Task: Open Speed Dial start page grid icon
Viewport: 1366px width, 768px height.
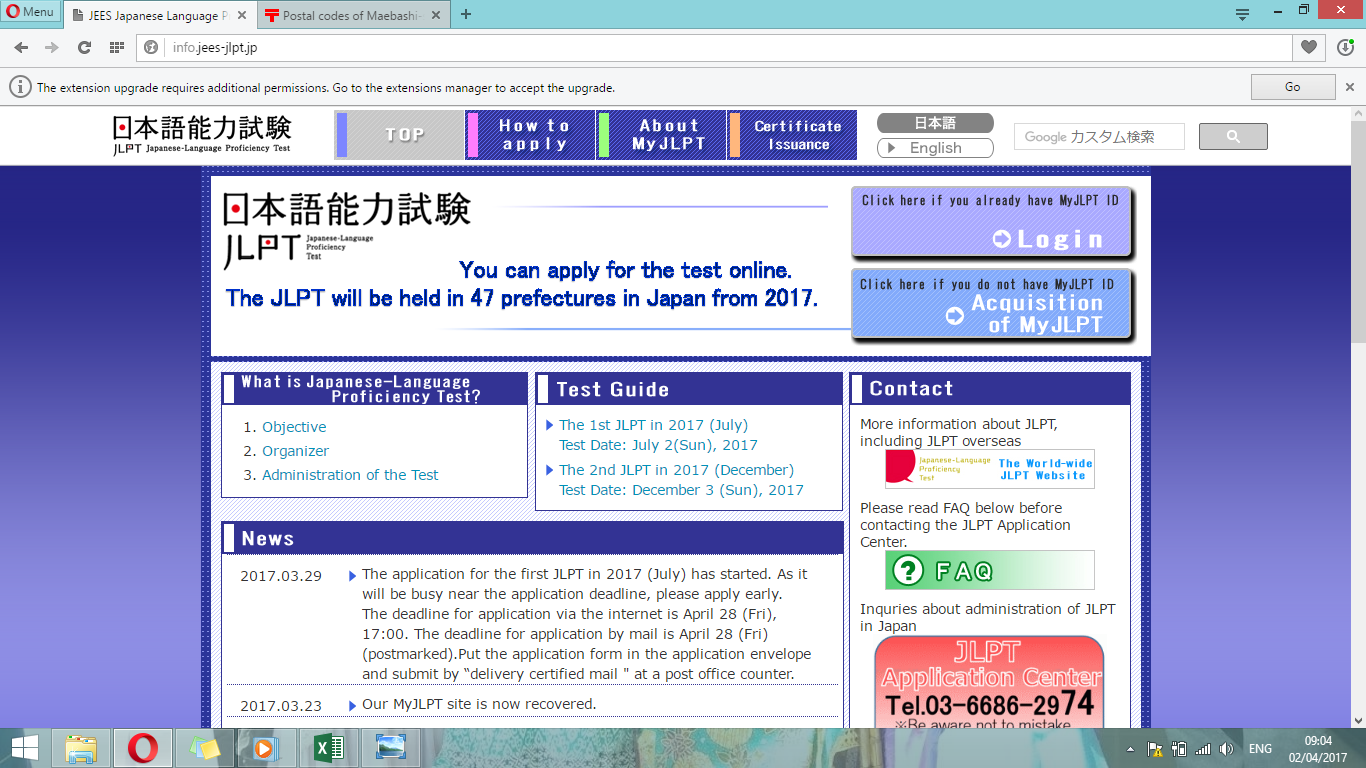Action: coord(116,47)
